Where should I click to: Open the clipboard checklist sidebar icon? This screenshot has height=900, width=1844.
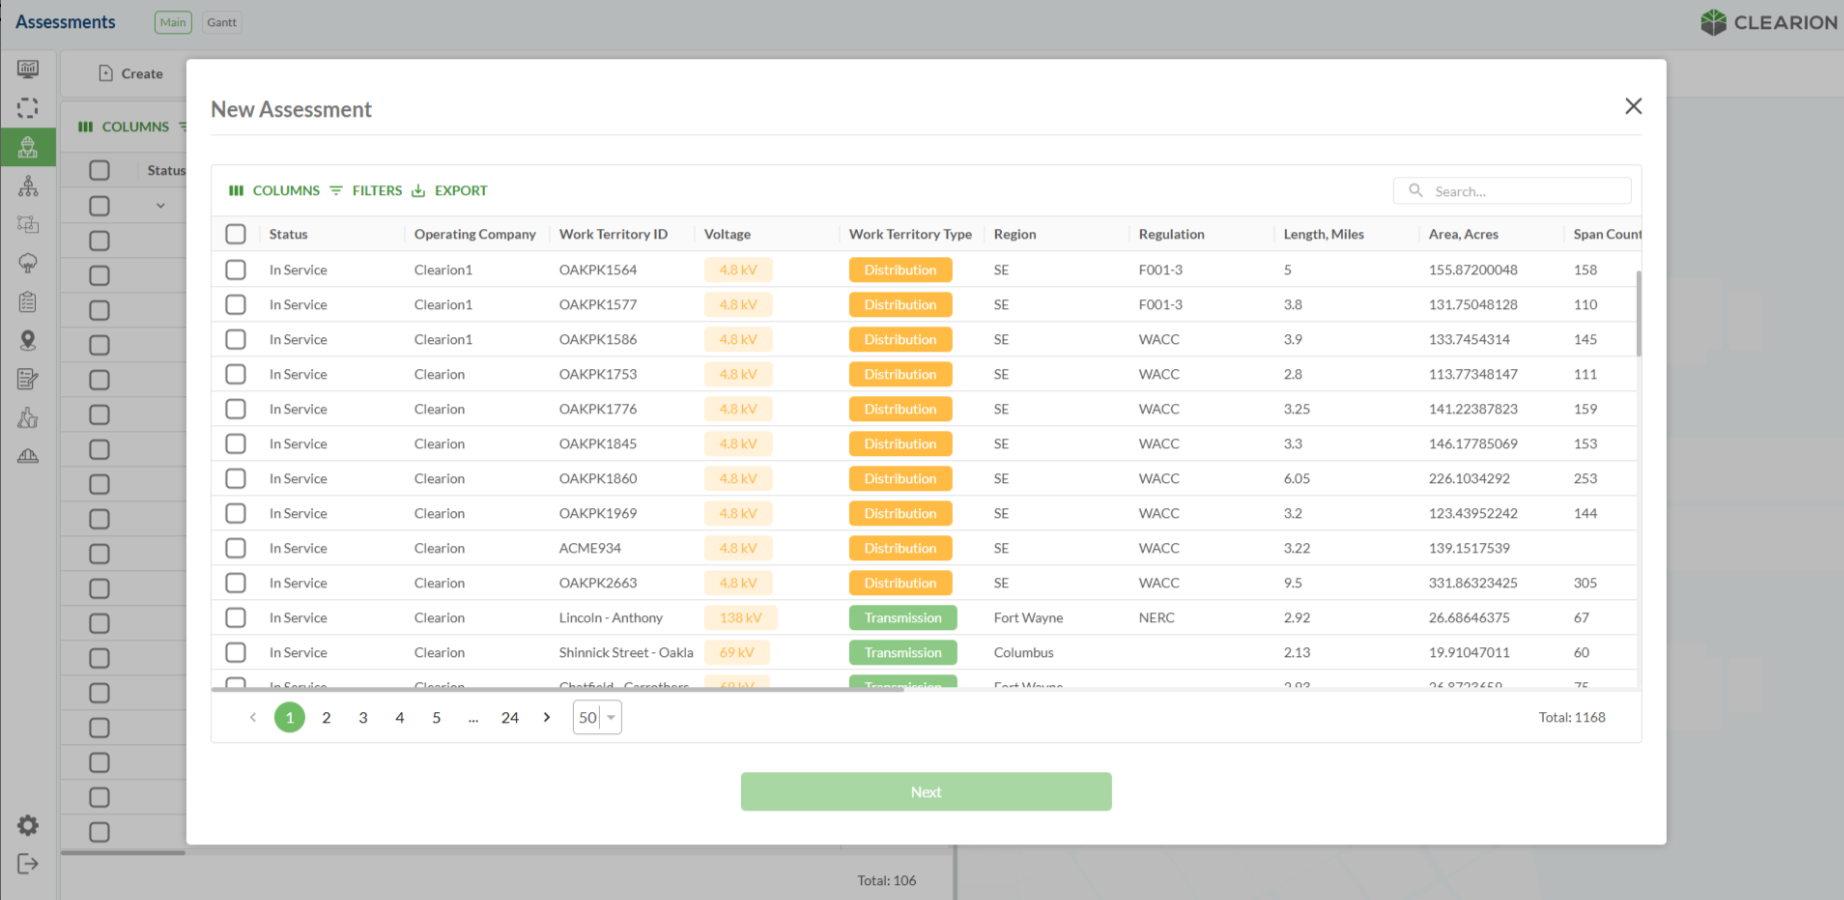[x=28, y=302]
